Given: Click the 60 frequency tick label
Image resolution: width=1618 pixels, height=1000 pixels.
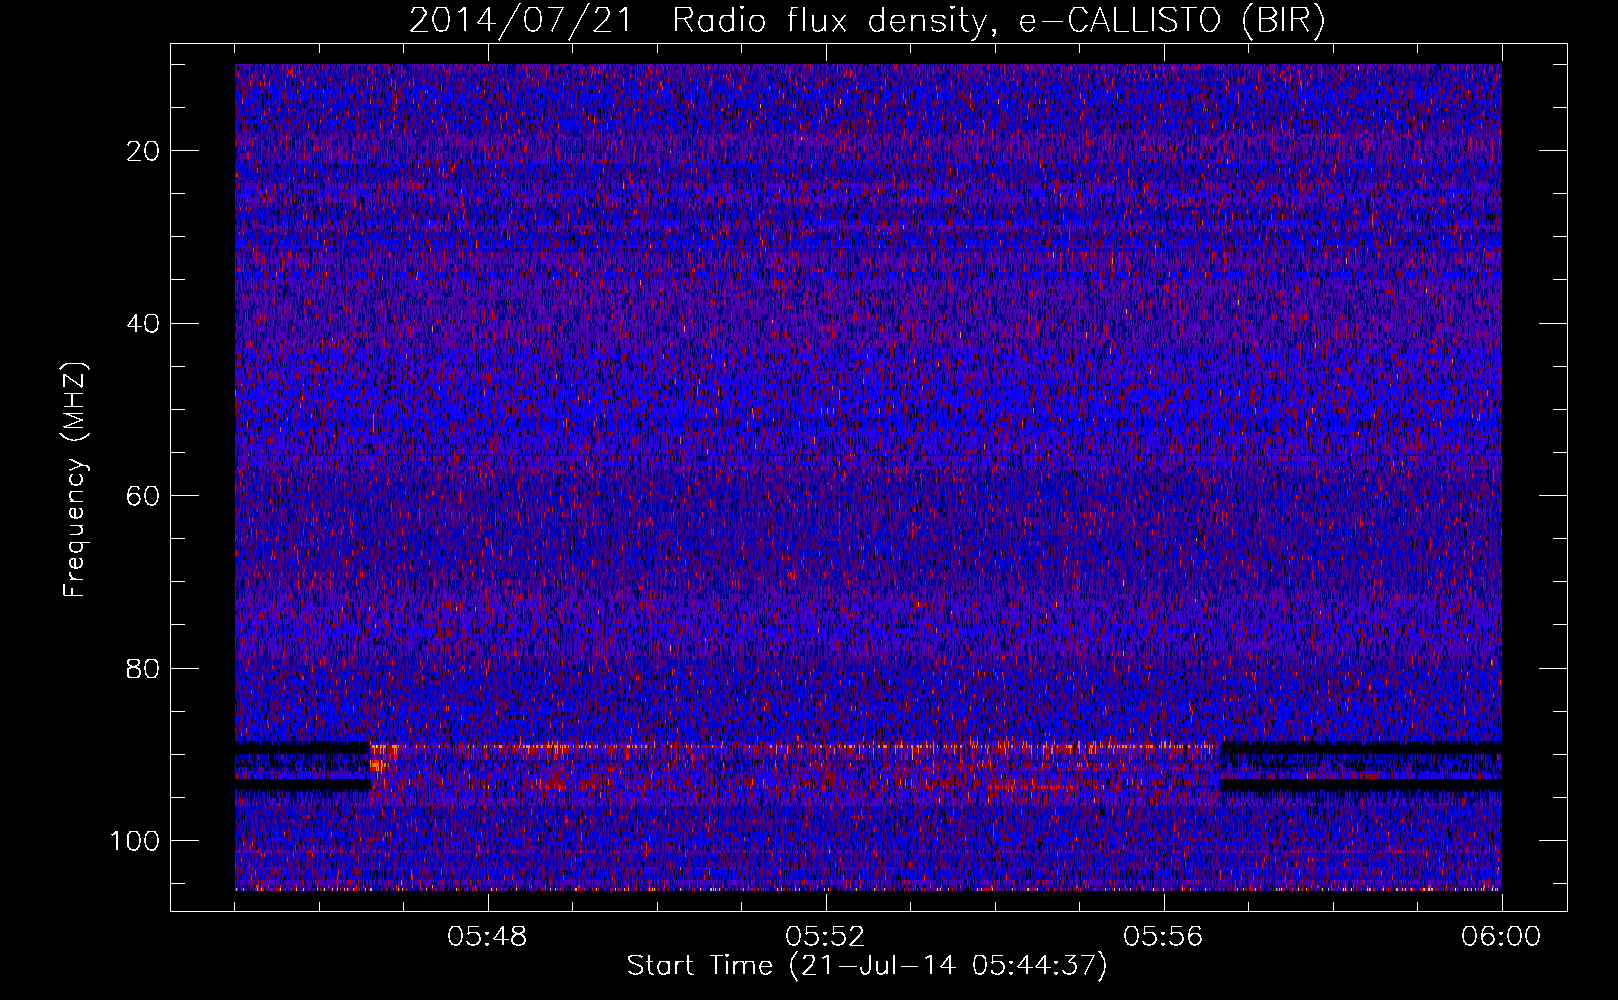Looking at the screenshot, I should point(144,496).
